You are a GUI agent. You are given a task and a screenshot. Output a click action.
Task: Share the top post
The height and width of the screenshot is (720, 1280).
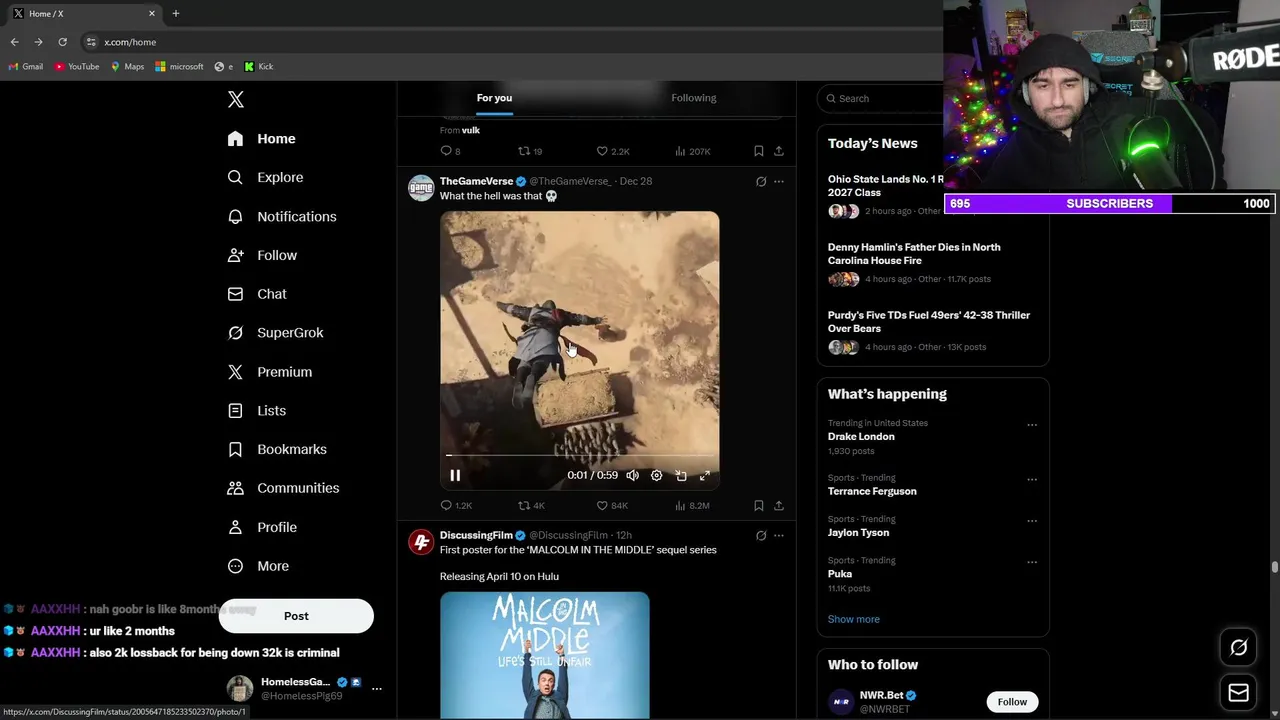[779, 151]
